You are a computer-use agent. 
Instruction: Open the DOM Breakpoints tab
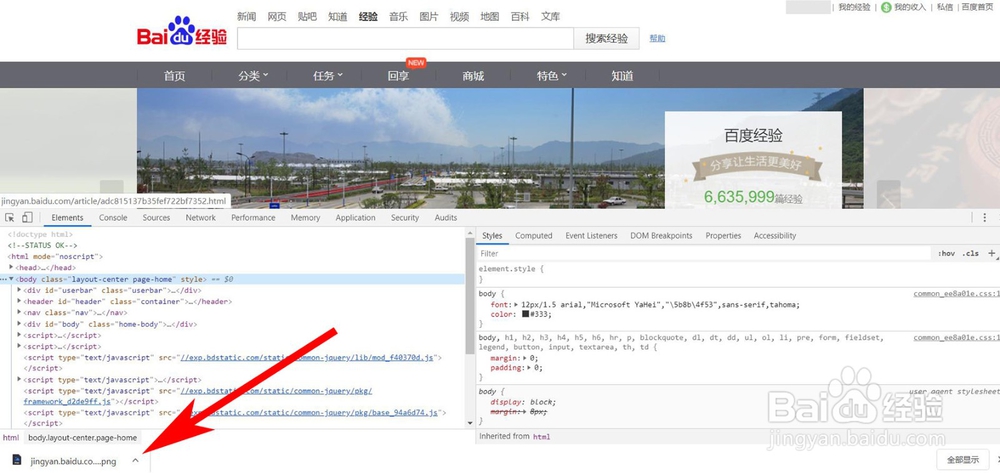(661, 236)
